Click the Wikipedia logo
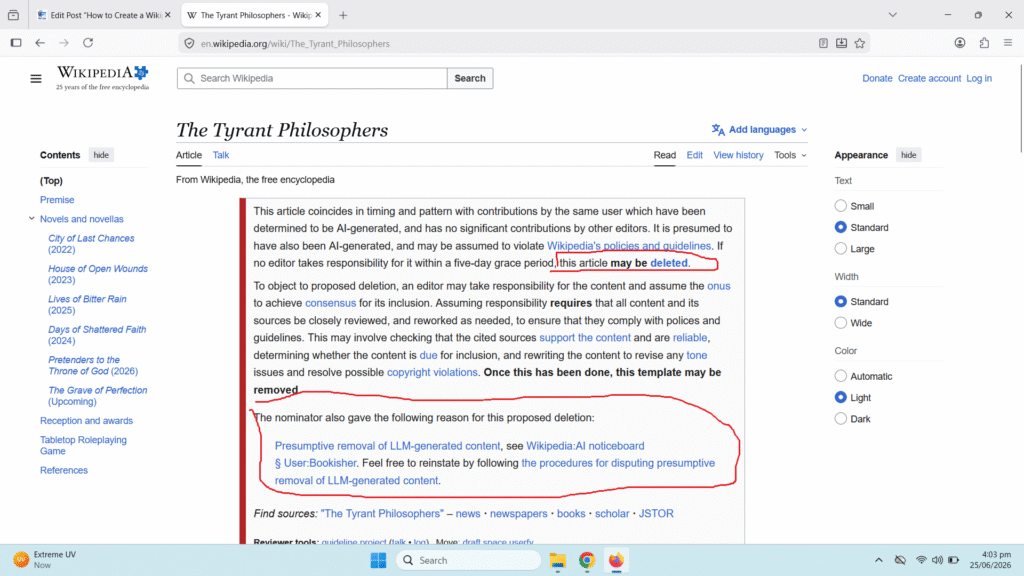 tap(103, 78)
